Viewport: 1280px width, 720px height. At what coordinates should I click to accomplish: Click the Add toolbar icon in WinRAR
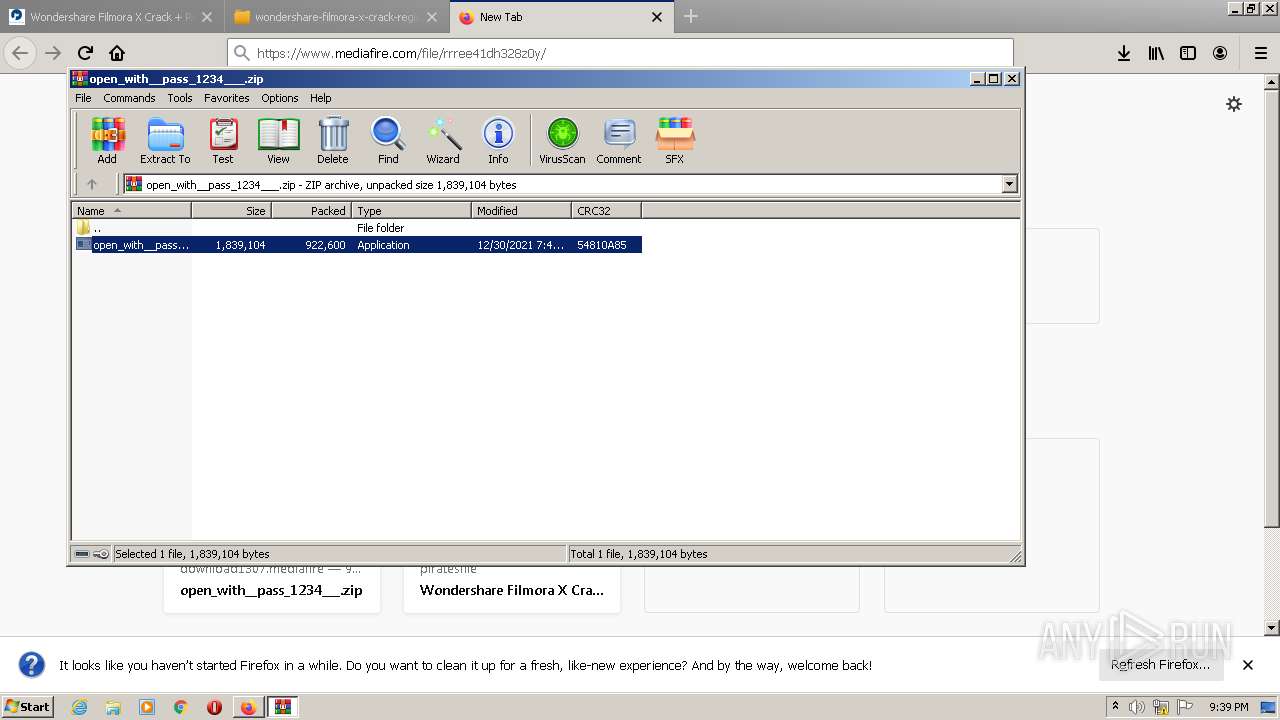point(107,140)
